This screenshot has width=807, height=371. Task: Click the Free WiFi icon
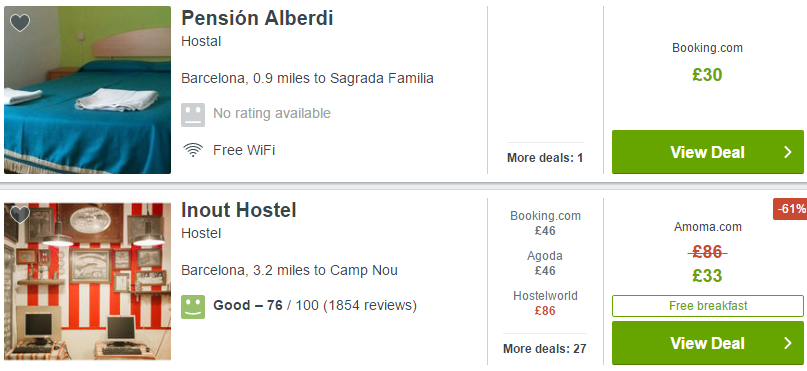pos(193,150)
